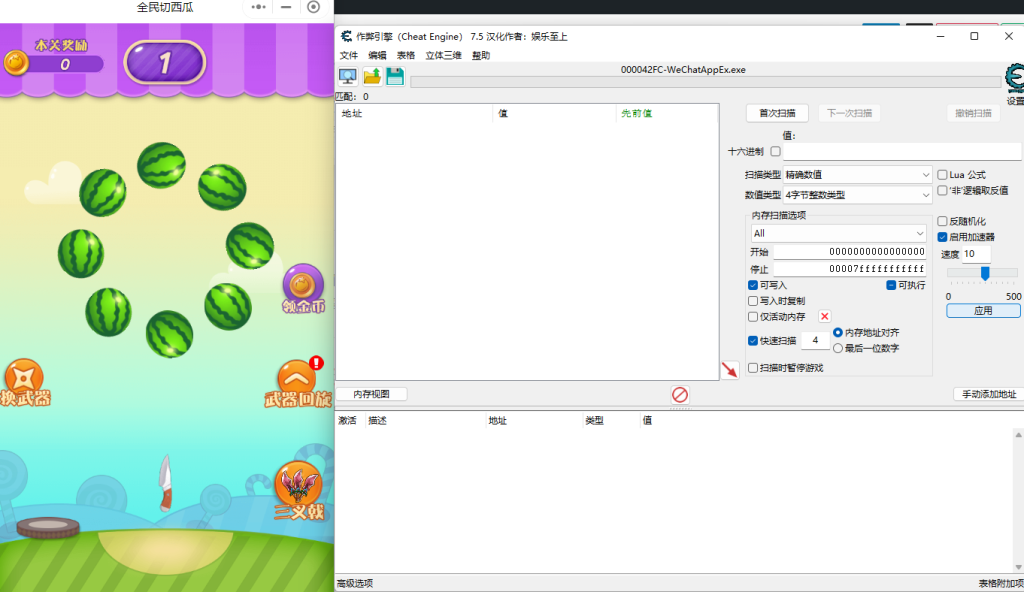Screen dimensions: 1024x592
Task: Toggle the '非'逻辑取反值 checkbox
Action: click(x=942, y=191)
